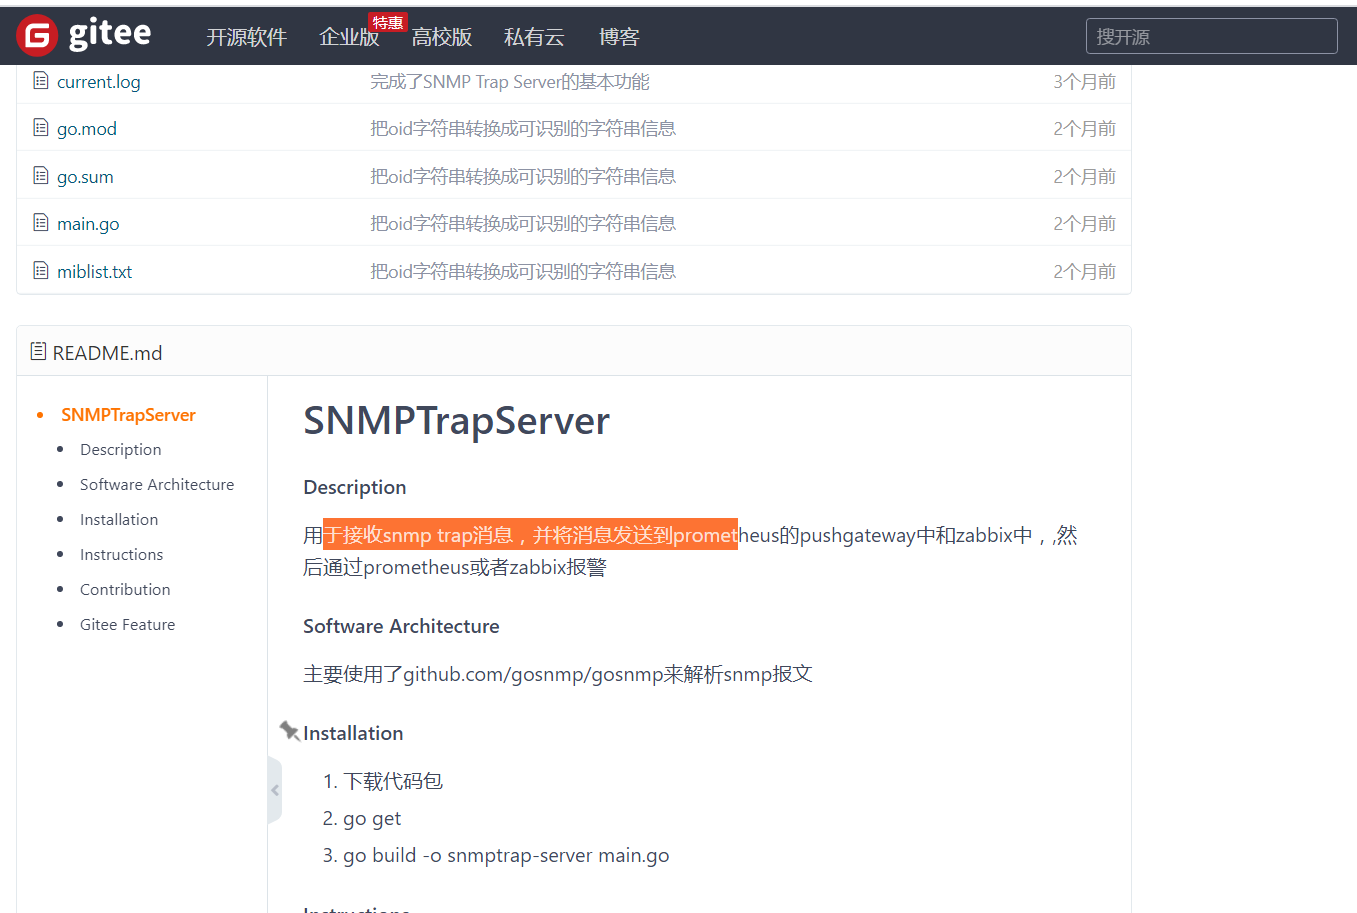
Task: Click the go.sum file icon
Action: pyautogui.click(x=41, y=176)
